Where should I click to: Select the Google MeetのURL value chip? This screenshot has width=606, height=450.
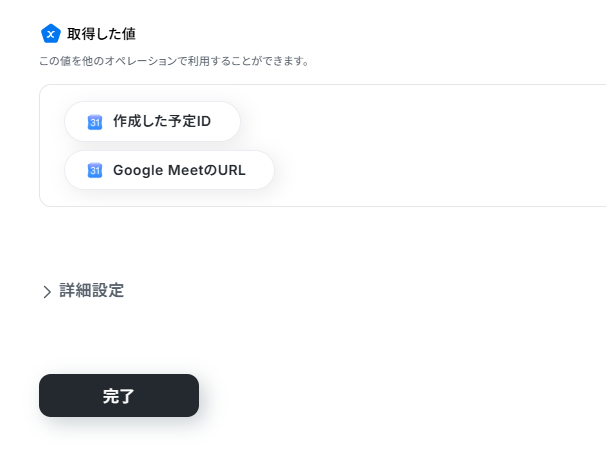click(169, 170)
